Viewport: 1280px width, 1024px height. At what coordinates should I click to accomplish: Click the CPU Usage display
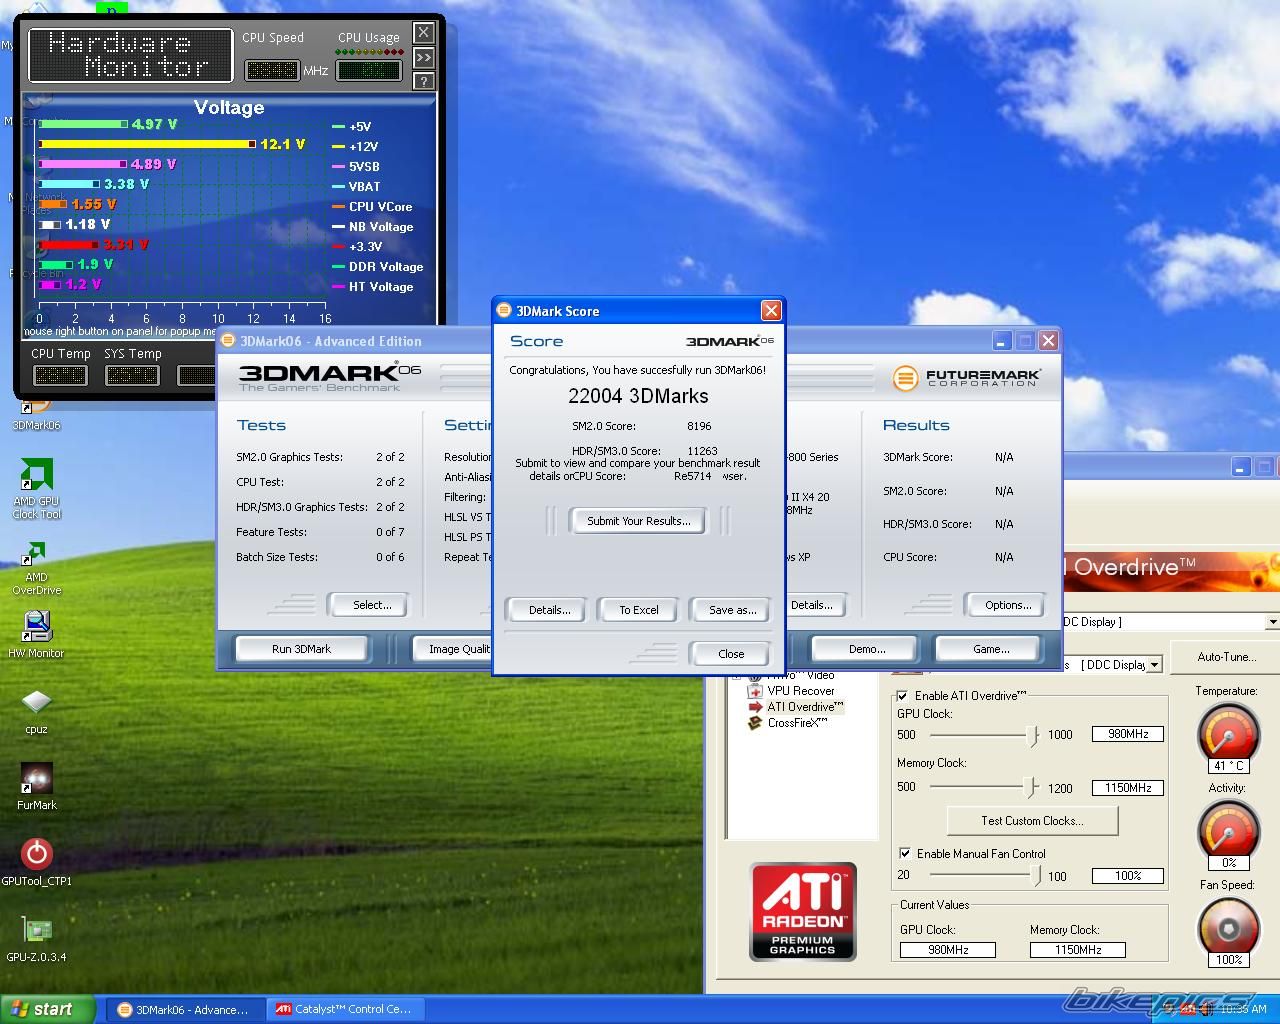click(x=369, y=70)
